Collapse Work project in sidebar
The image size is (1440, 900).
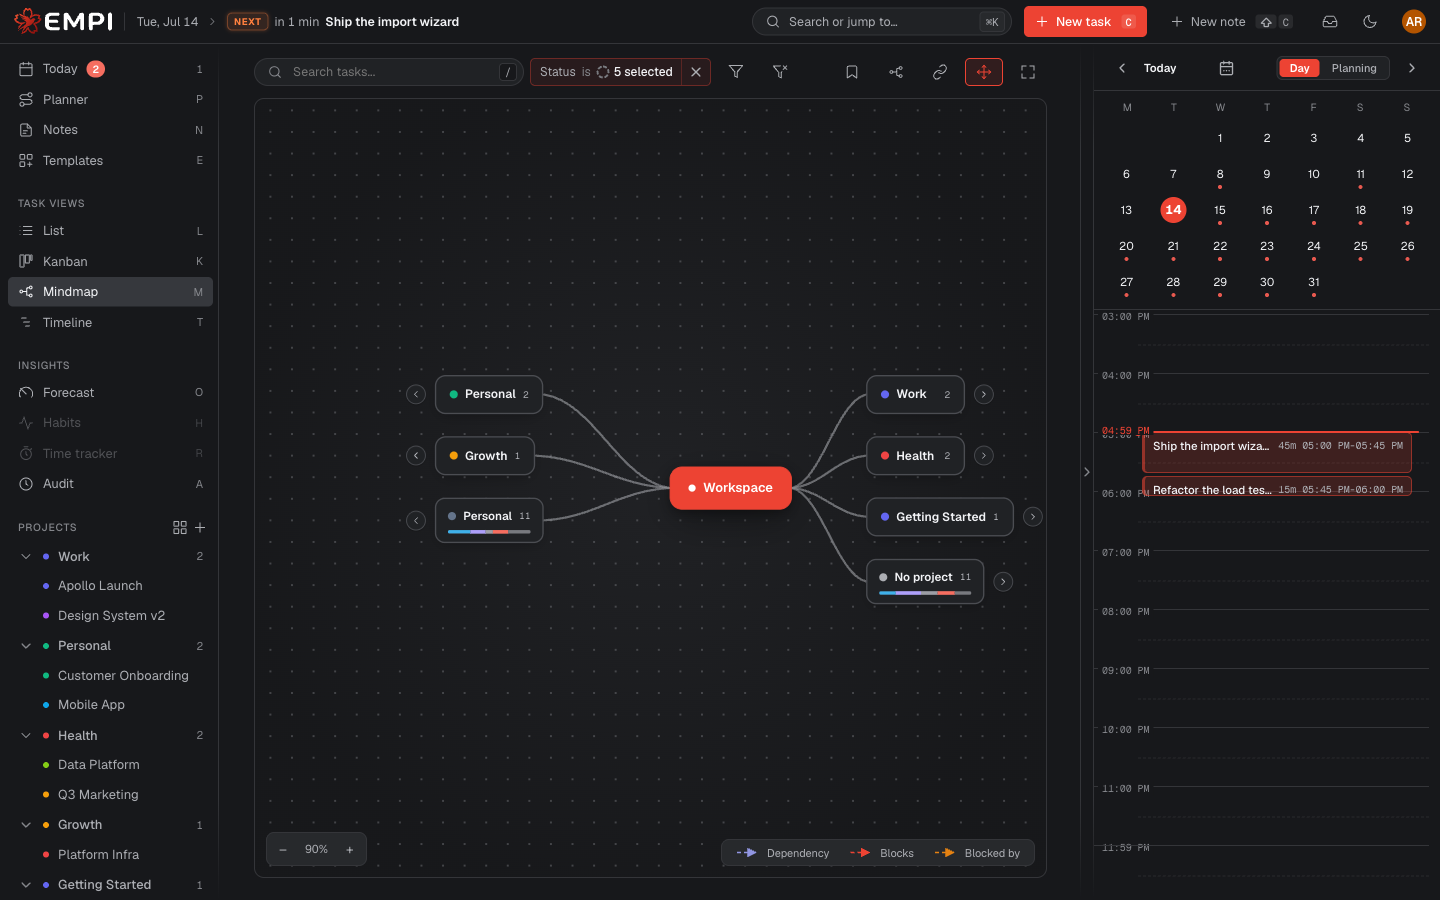click(x=26, y=557)
